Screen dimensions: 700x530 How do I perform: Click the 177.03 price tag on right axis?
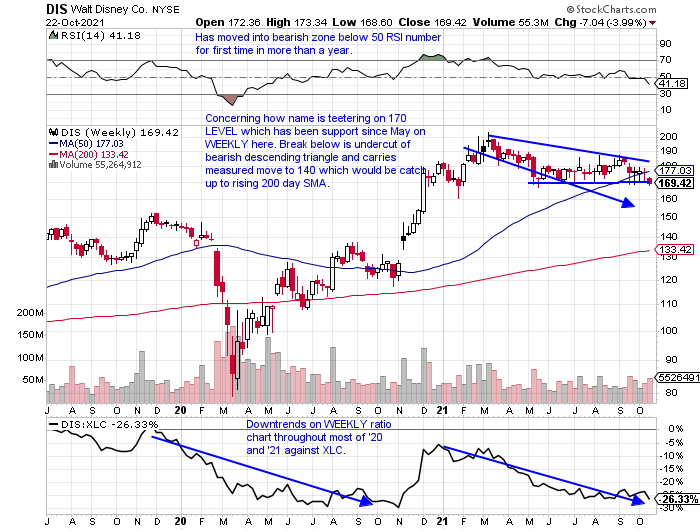(675, 170)
